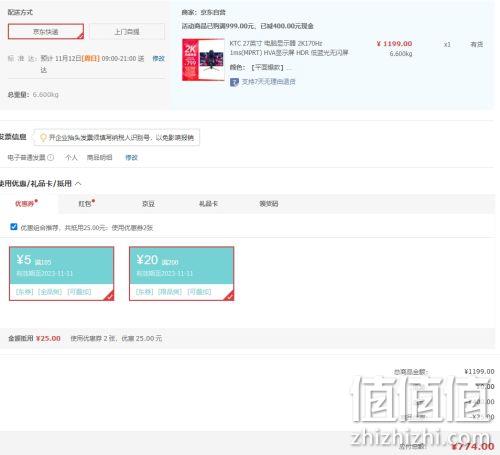Click 修改 next to the delivery time
Image resolution: width=500 pixels, height=455 pixels.
point(158,58)
